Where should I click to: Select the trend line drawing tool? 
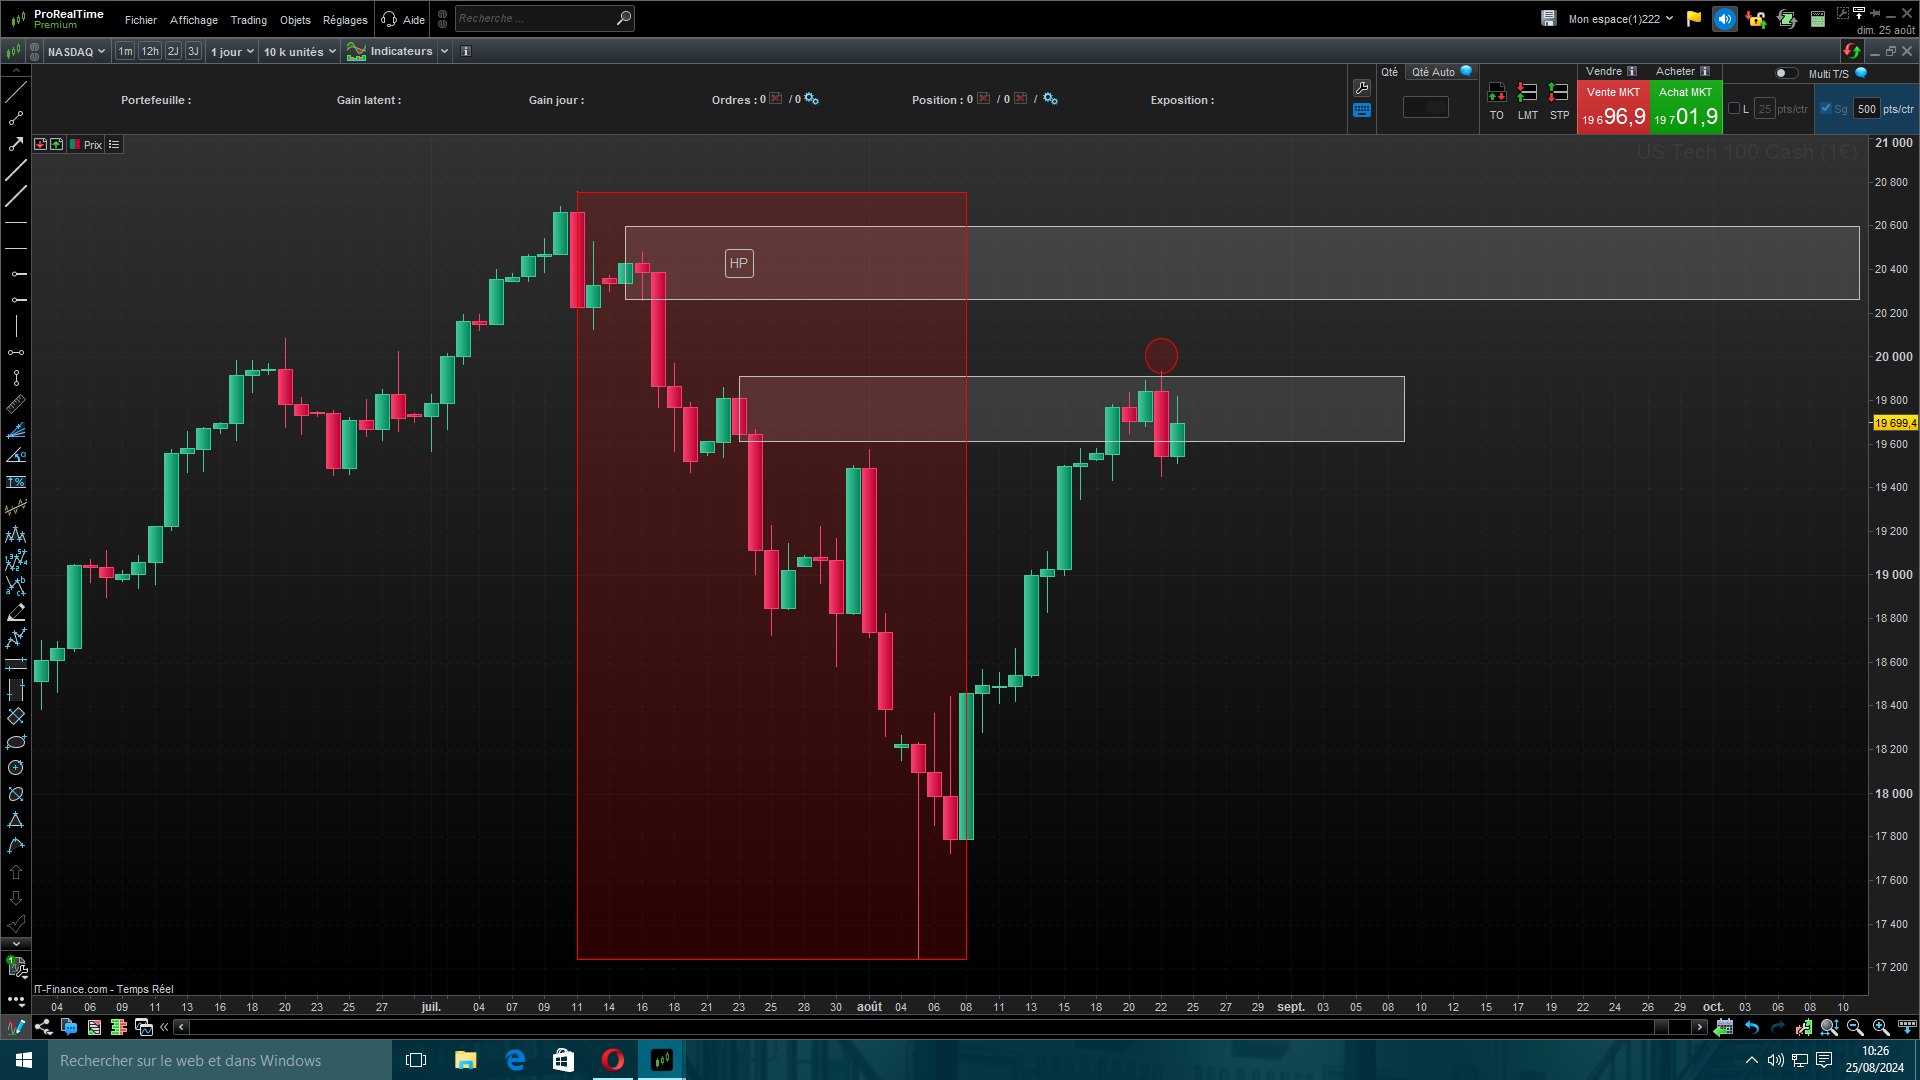(16, 93)
